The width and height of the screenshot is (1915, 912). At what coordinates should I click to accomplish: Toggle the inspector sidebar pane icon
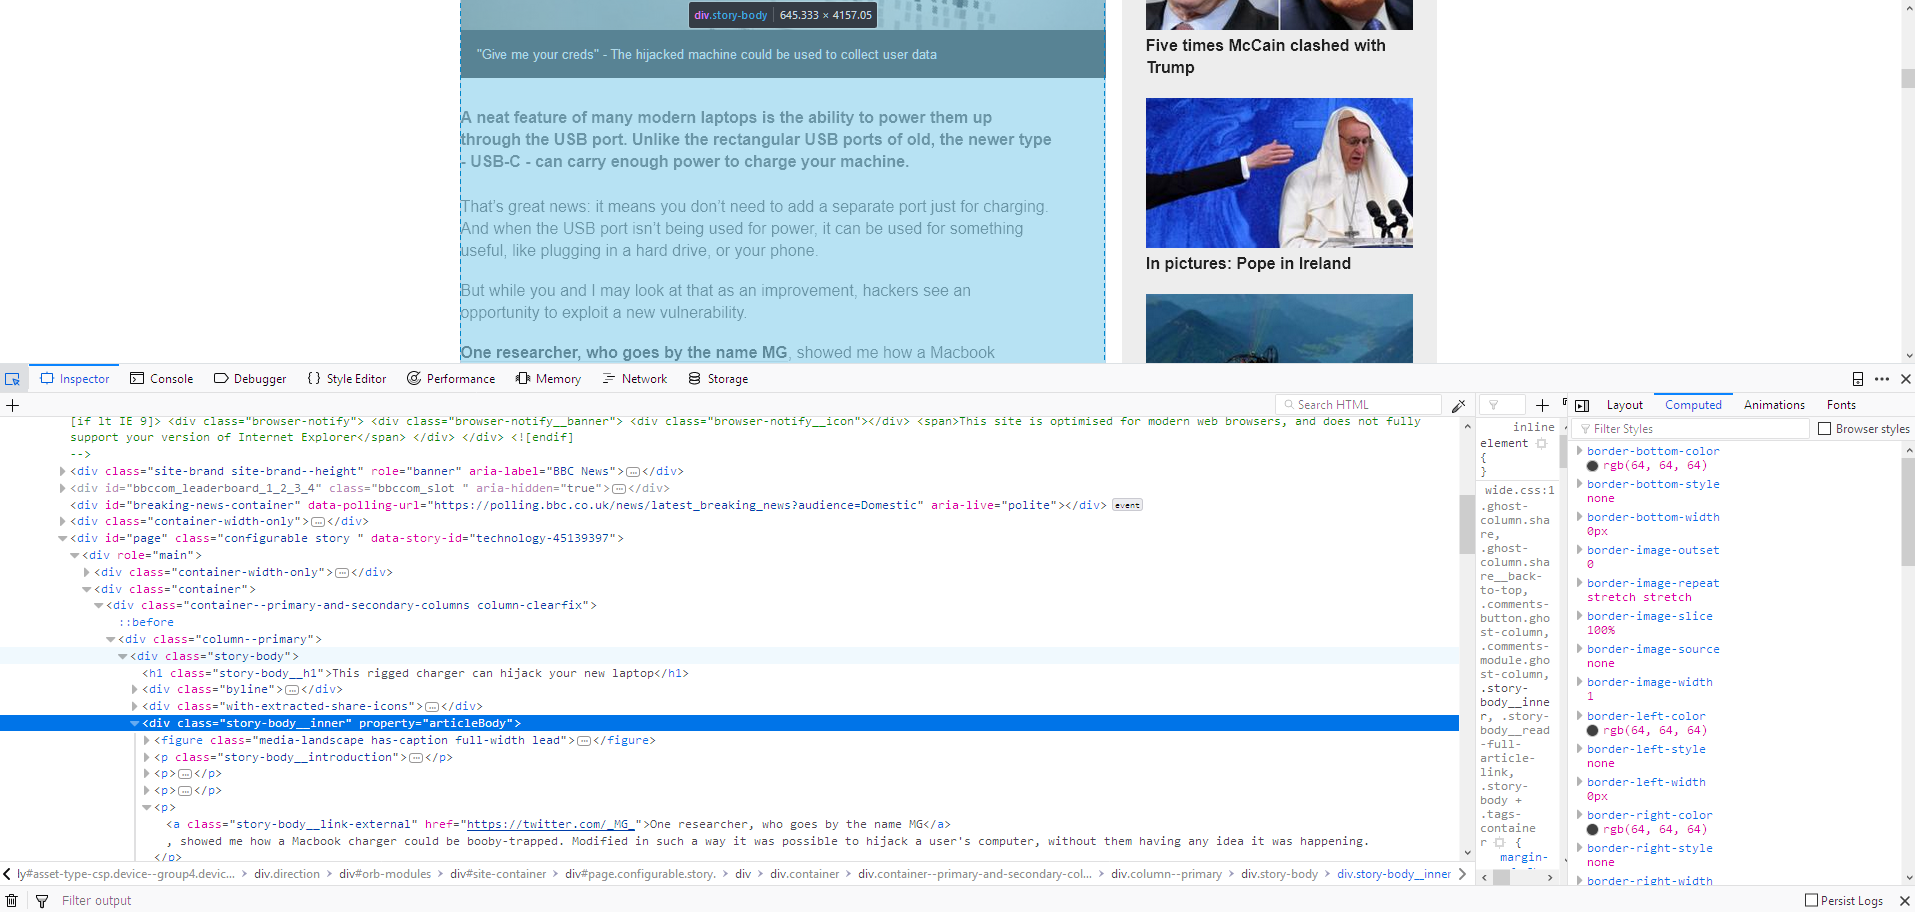click(x=1582, y=405)
